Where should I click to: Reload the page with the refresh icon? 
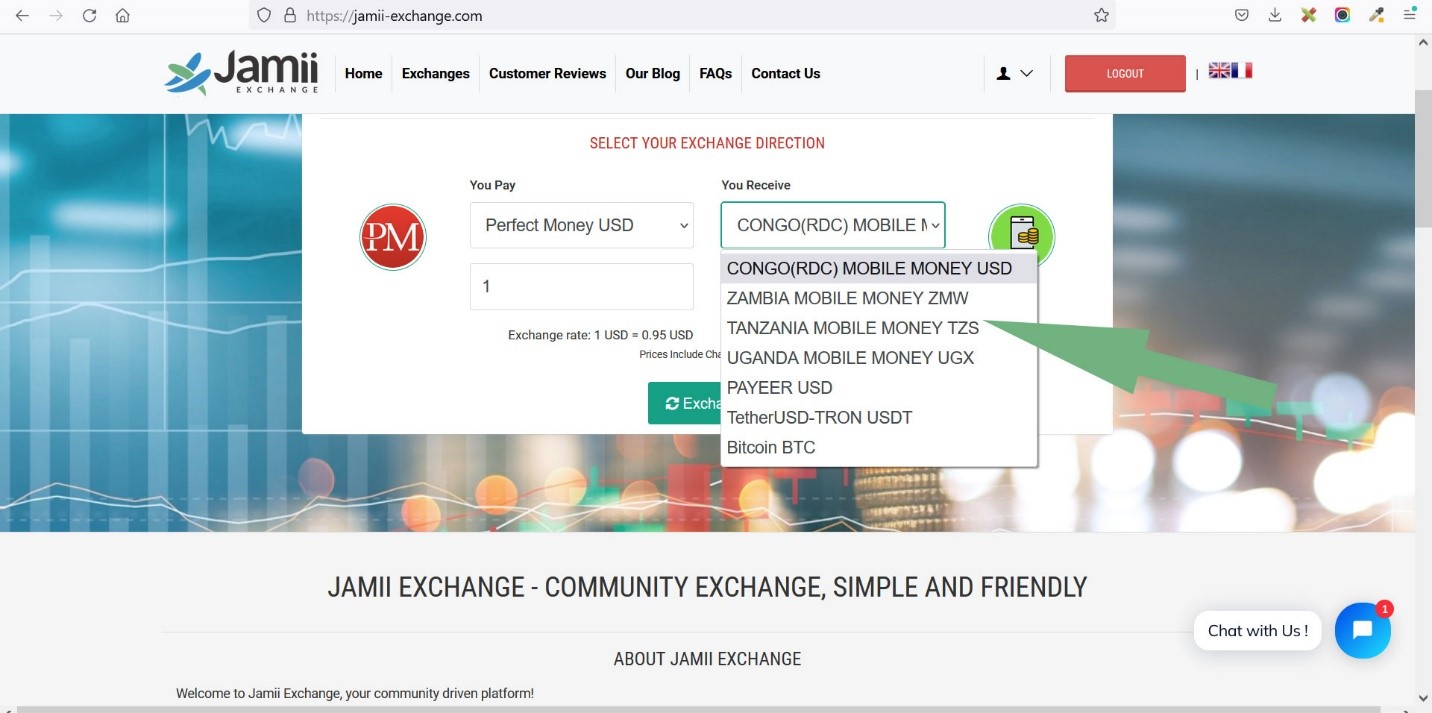click(90, 16)
